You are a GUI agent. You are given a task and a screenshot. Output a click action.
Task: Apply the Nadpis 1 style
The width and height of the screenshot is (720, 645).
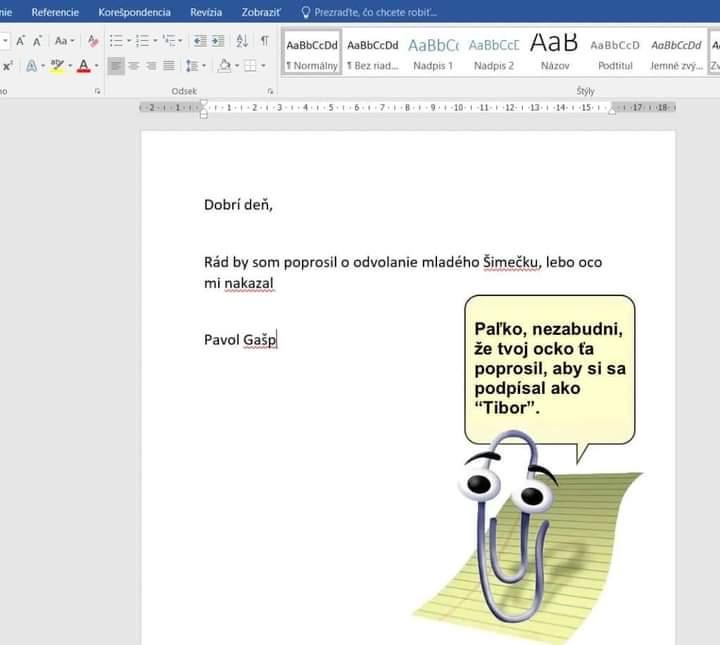pyautogui.click(x=433, y=52)
